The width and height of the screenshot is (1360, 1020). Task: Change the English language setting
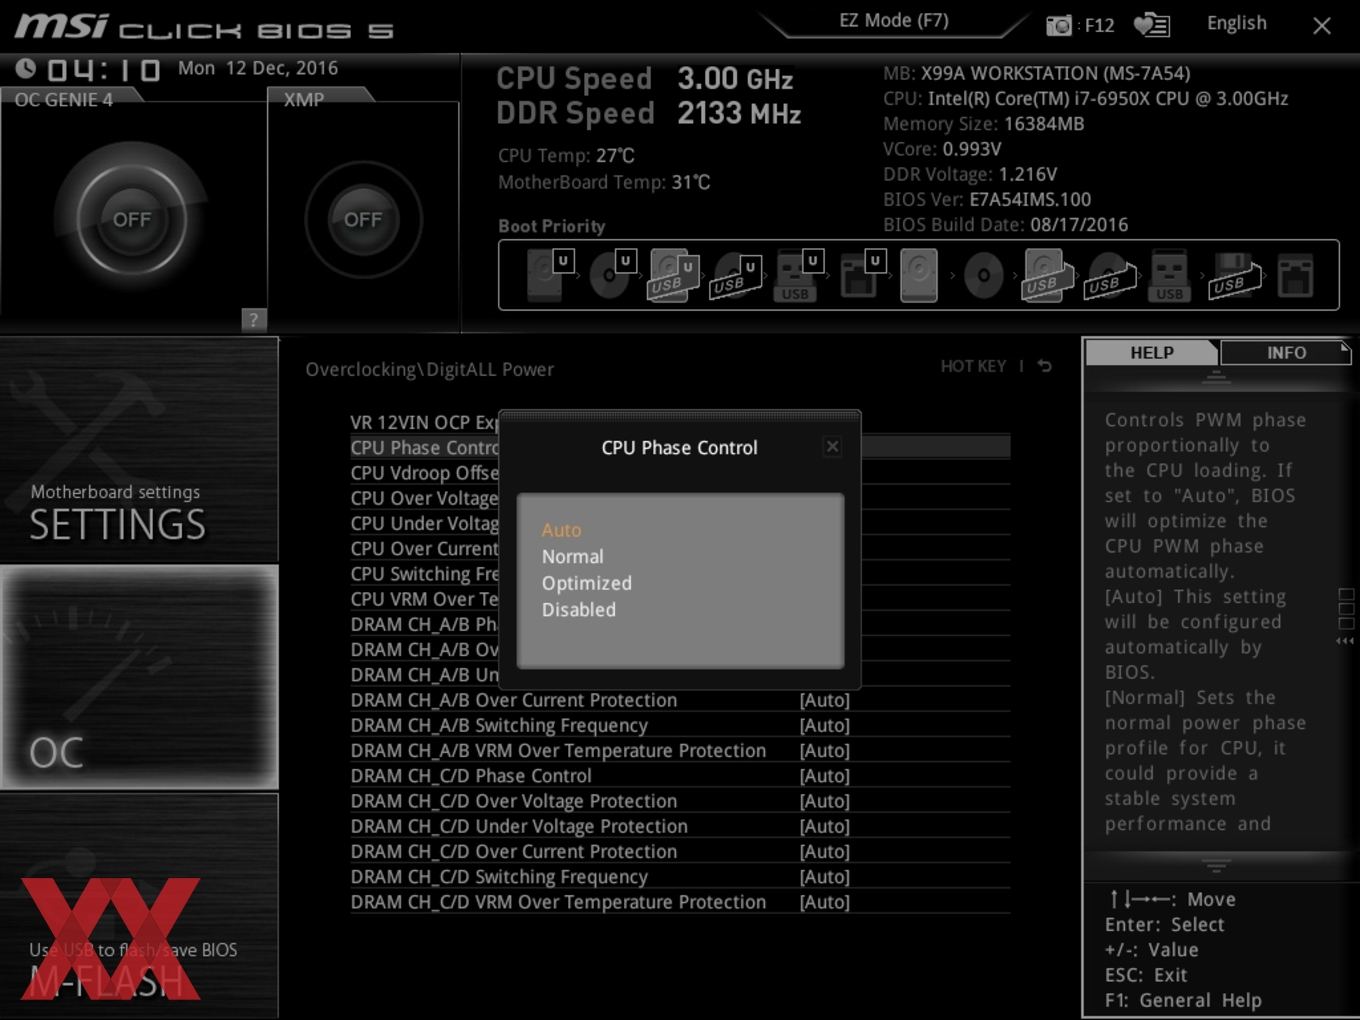tap(1236, 23)
